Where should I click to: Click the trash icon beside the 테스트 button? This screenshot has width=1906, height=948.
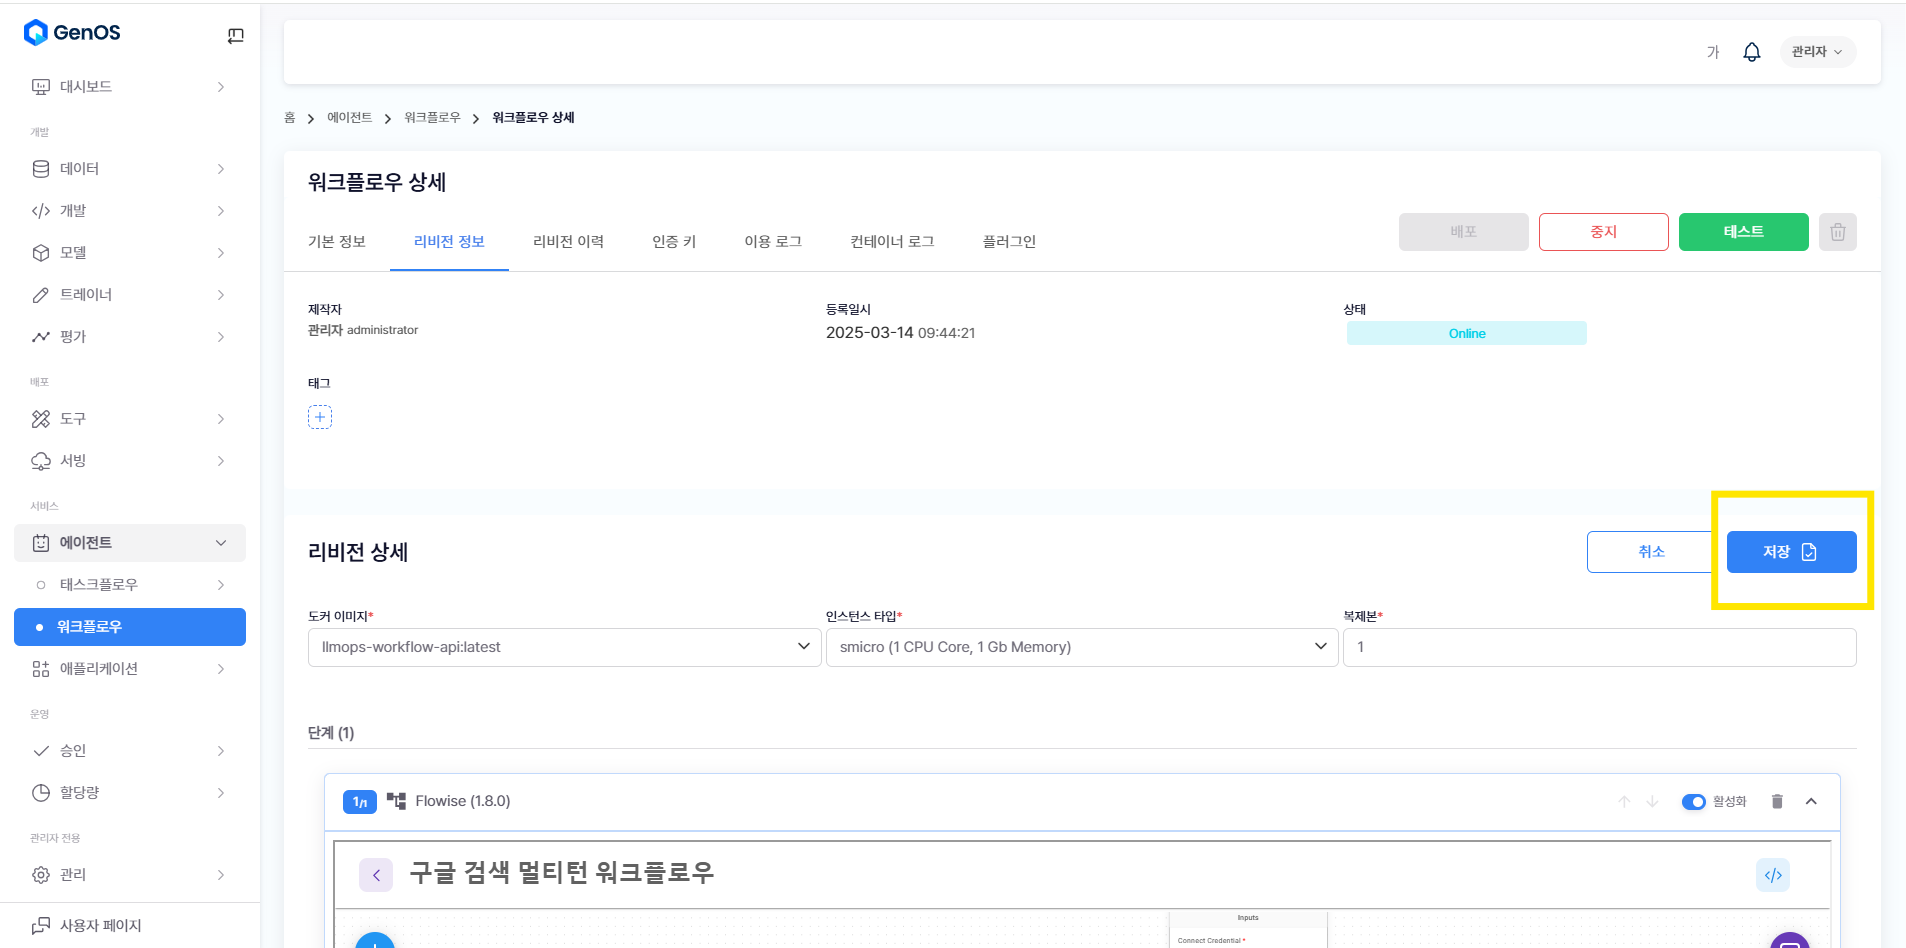pos(1837,232)
